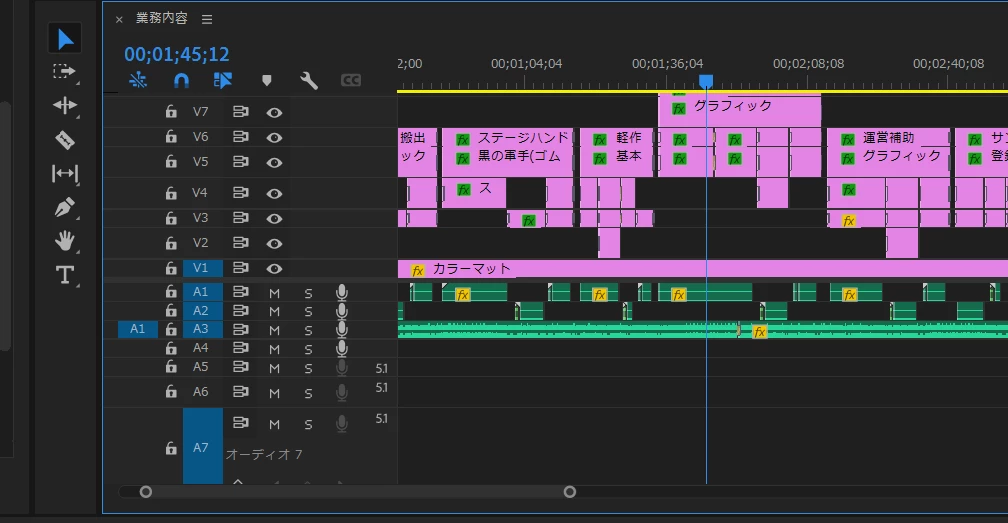Click the ruler at 00;02;08;08
The width and height of the screenshot is (1008, 523).
[808, 64]
